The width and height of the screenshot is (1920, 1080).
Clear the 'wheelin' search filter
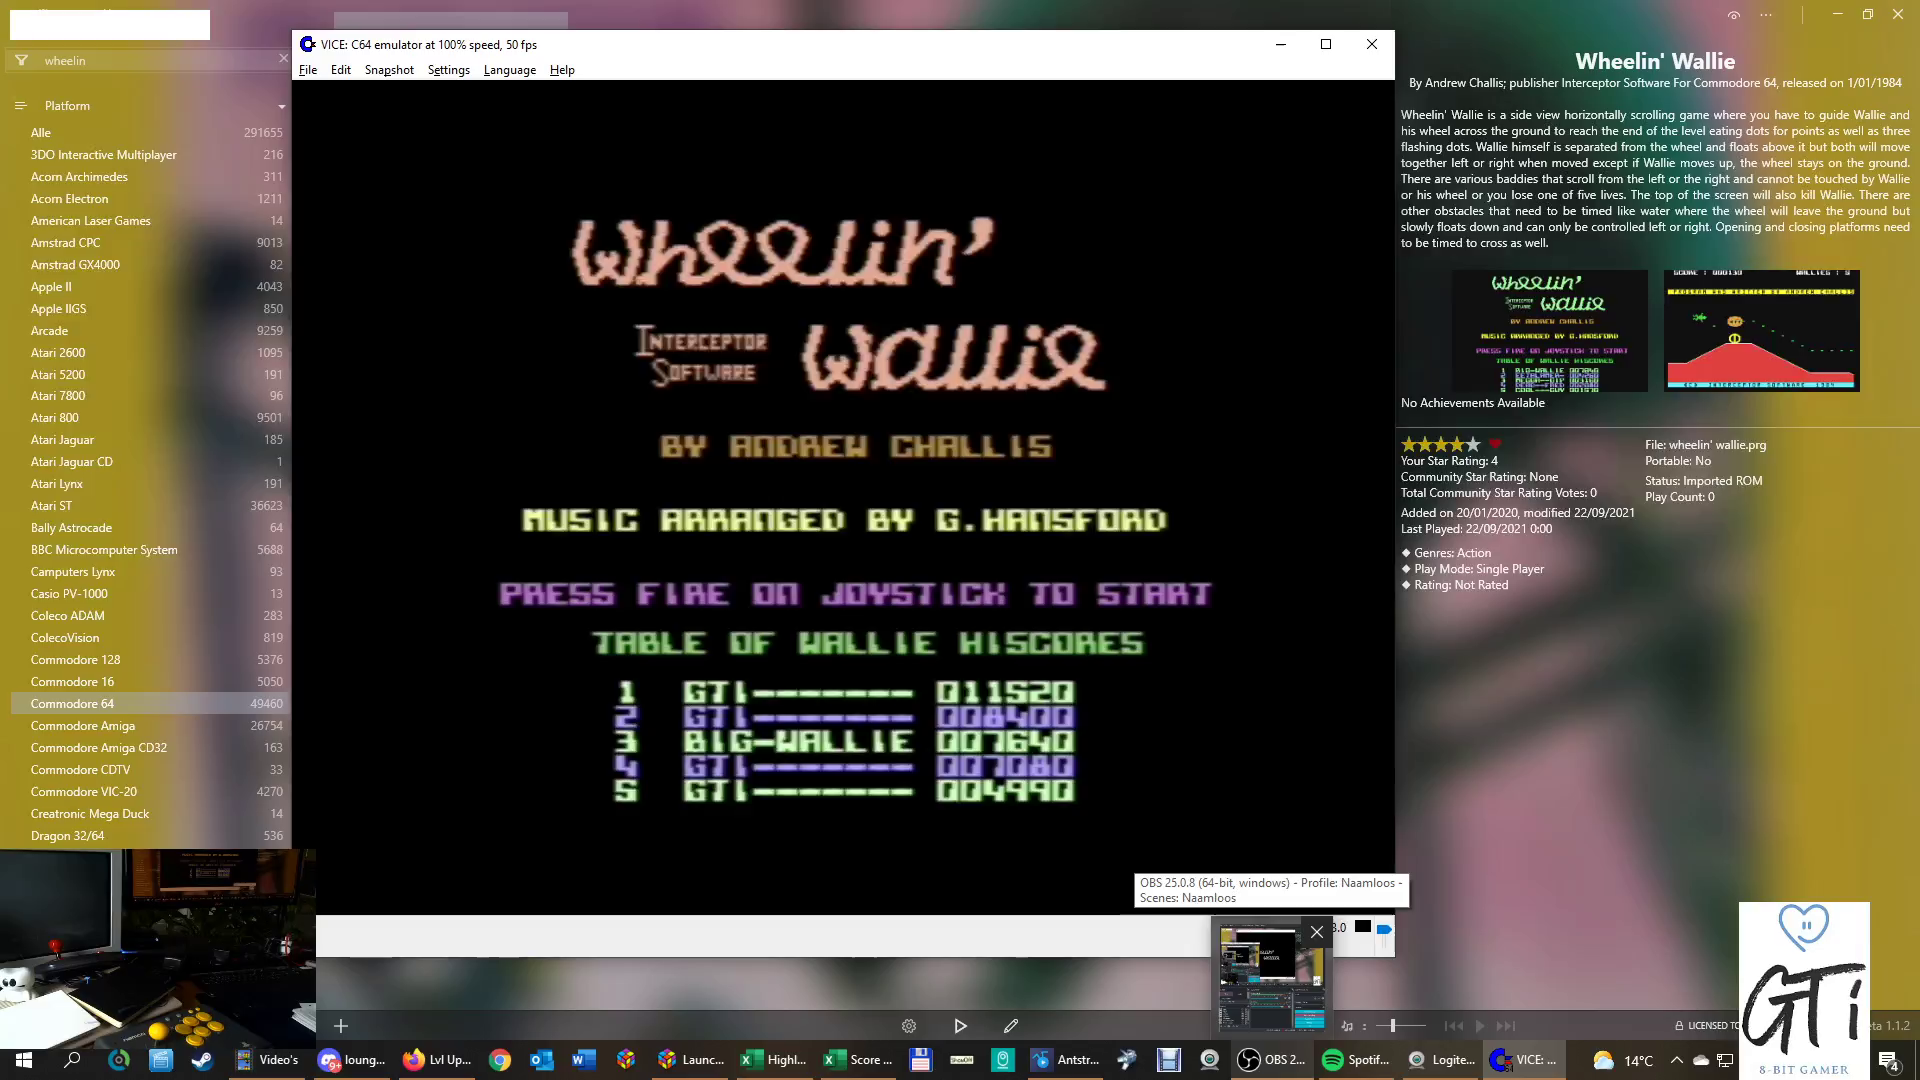[x=283, y=60]
